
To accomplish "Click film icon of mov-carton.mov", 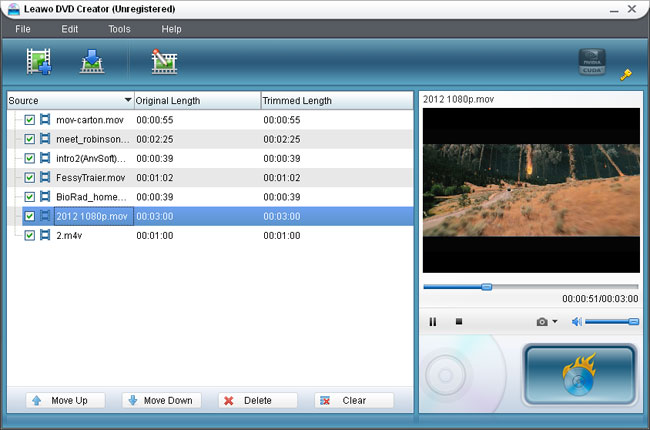I will coord(45,119).
